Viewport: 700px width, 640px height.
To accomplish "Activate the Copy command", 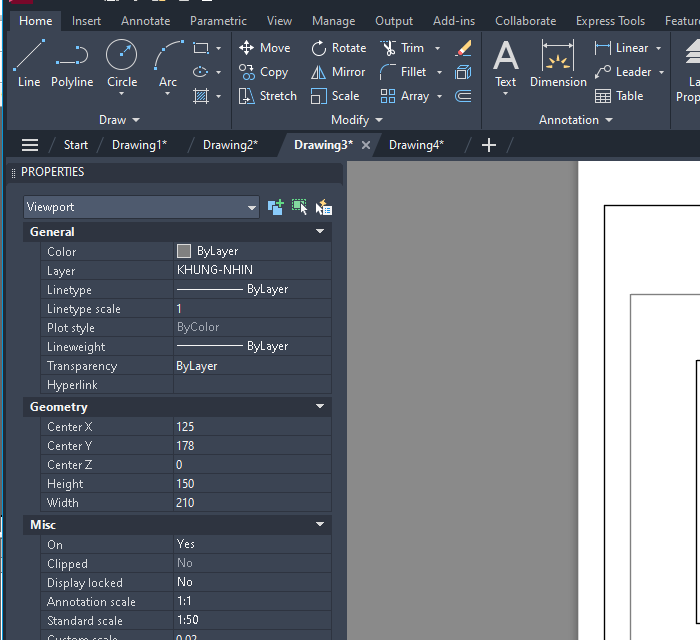I will pyautogui.click(x=263, y=72).
